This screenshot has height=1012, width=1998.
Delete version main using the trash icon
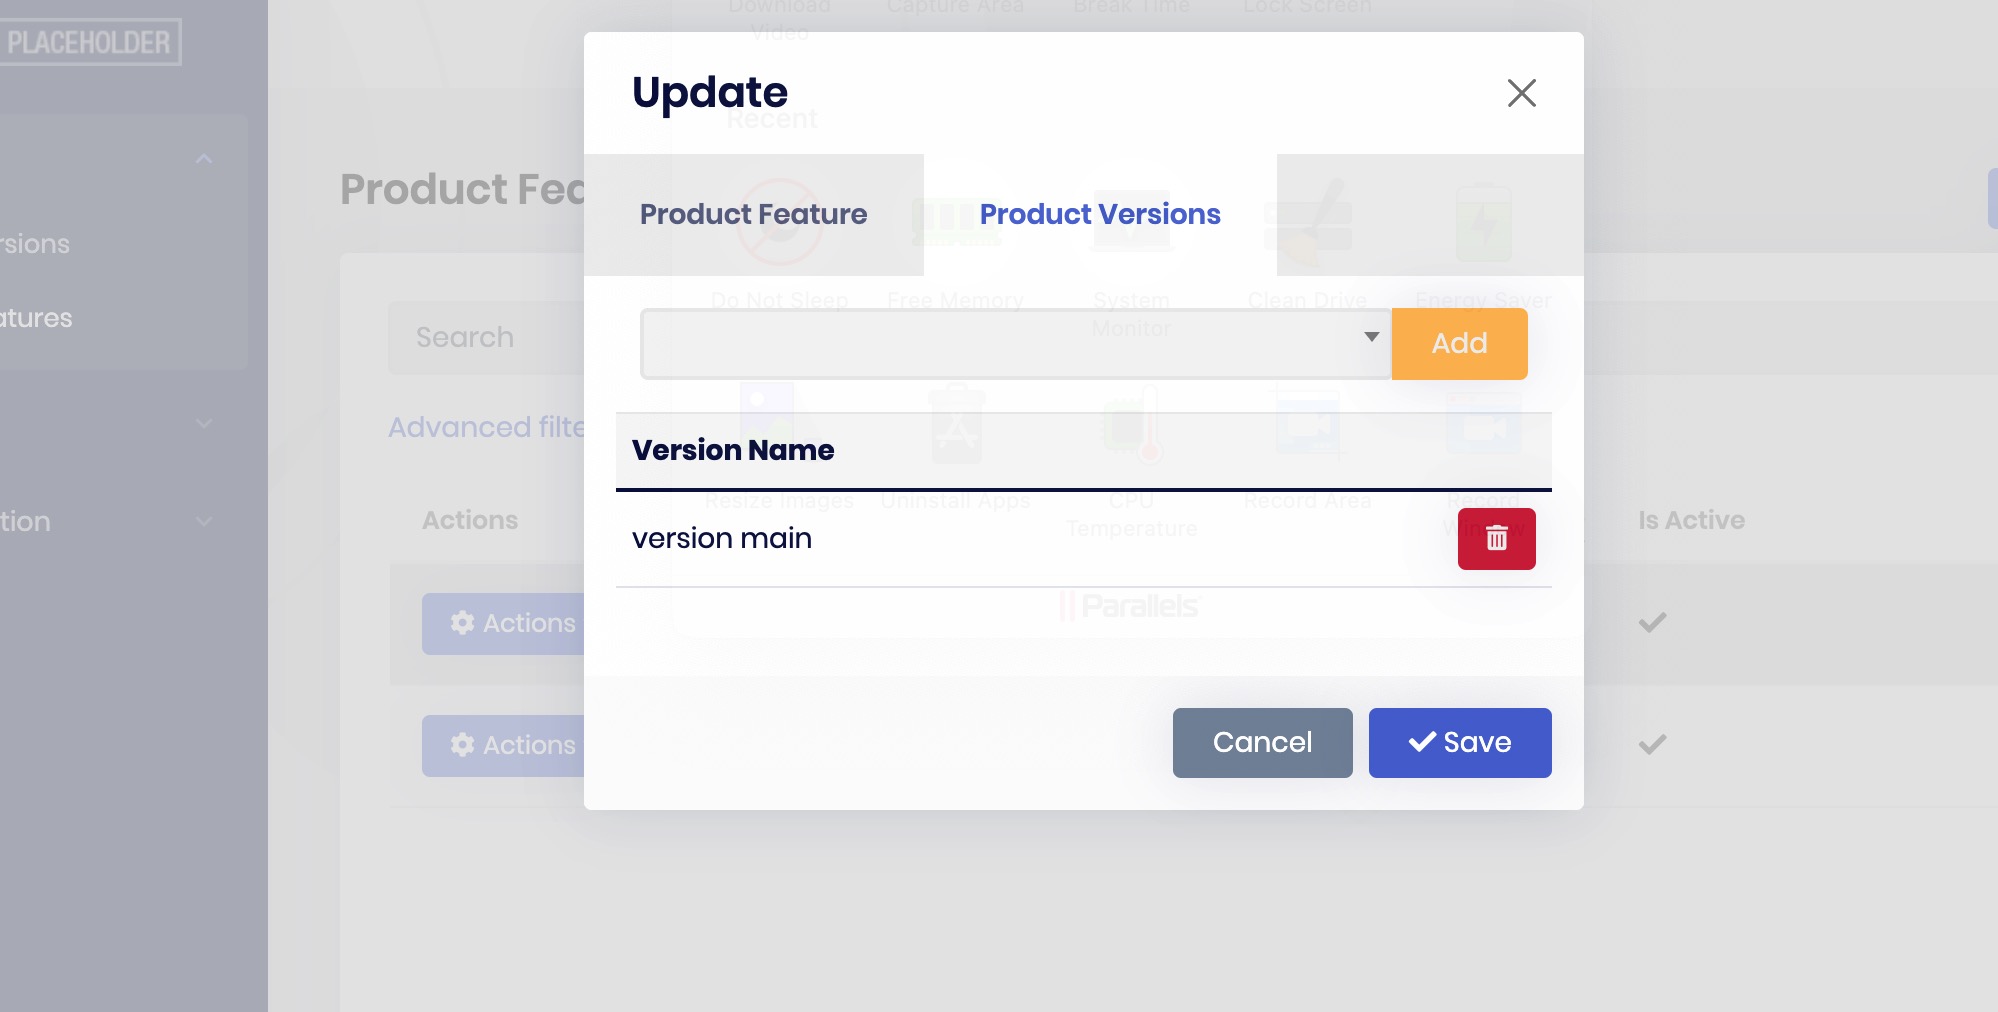[1496, 538]
